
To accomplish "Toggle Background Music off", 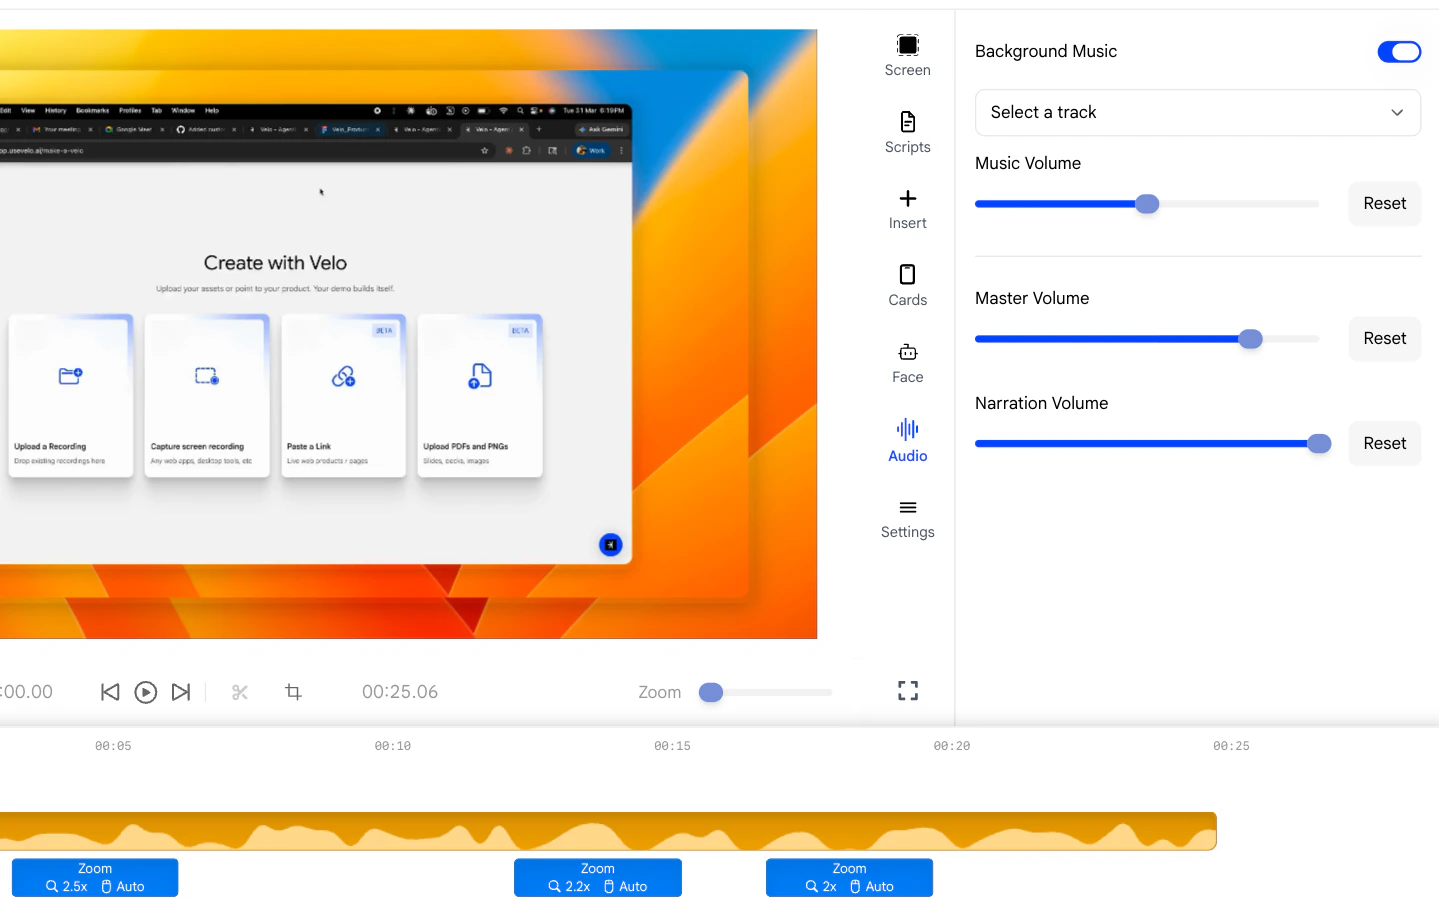I will point(1399,52).
